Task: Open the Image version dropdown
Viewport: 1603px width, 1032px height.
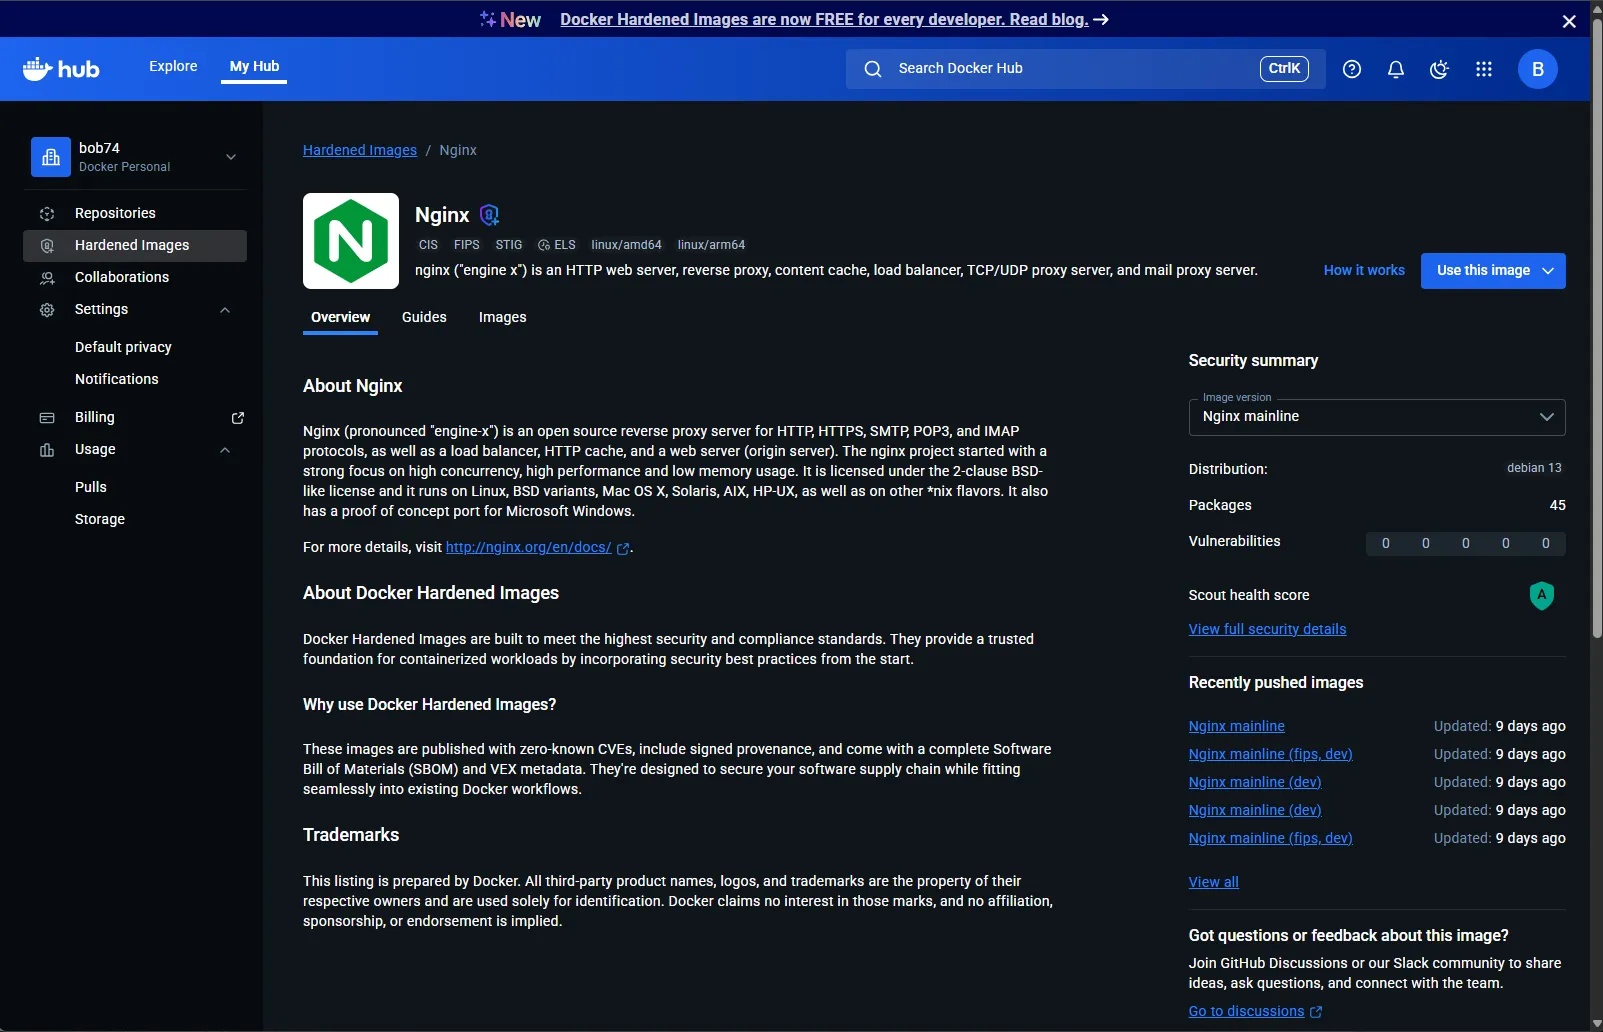Action: [x=1375, y=417]
